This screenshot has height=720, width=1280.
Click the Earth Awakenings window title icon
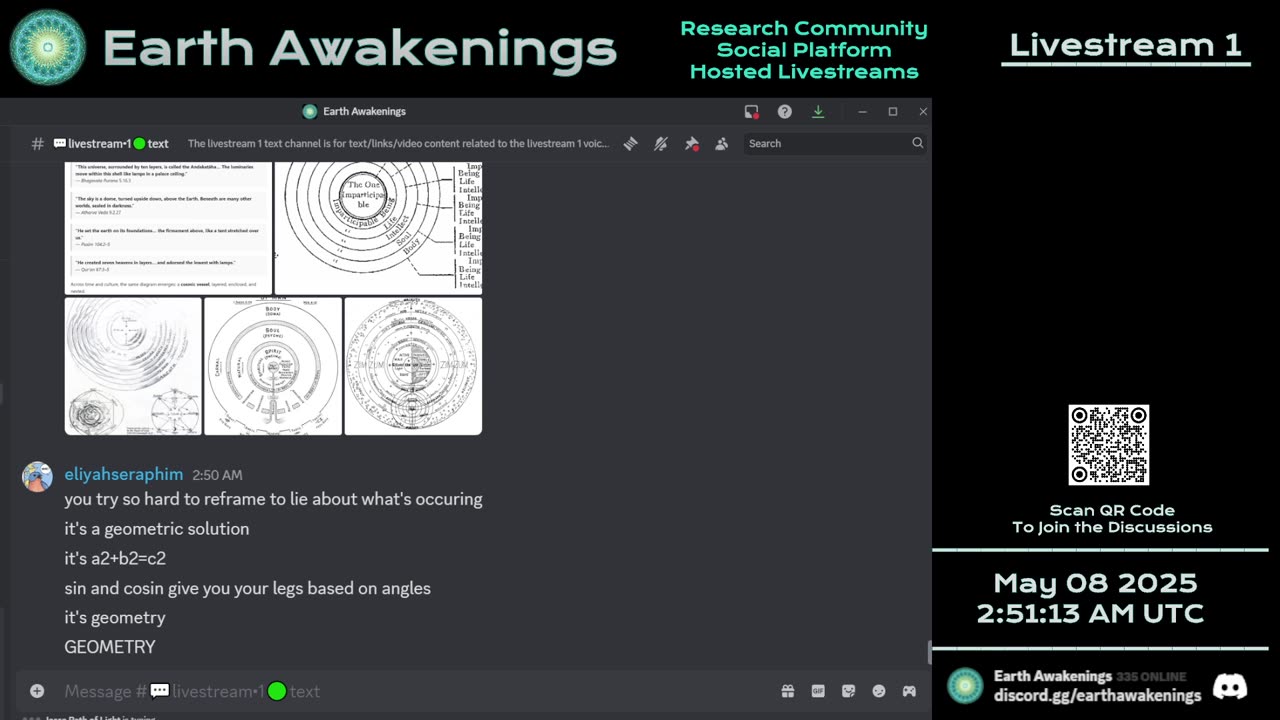(x=310, y=111)
